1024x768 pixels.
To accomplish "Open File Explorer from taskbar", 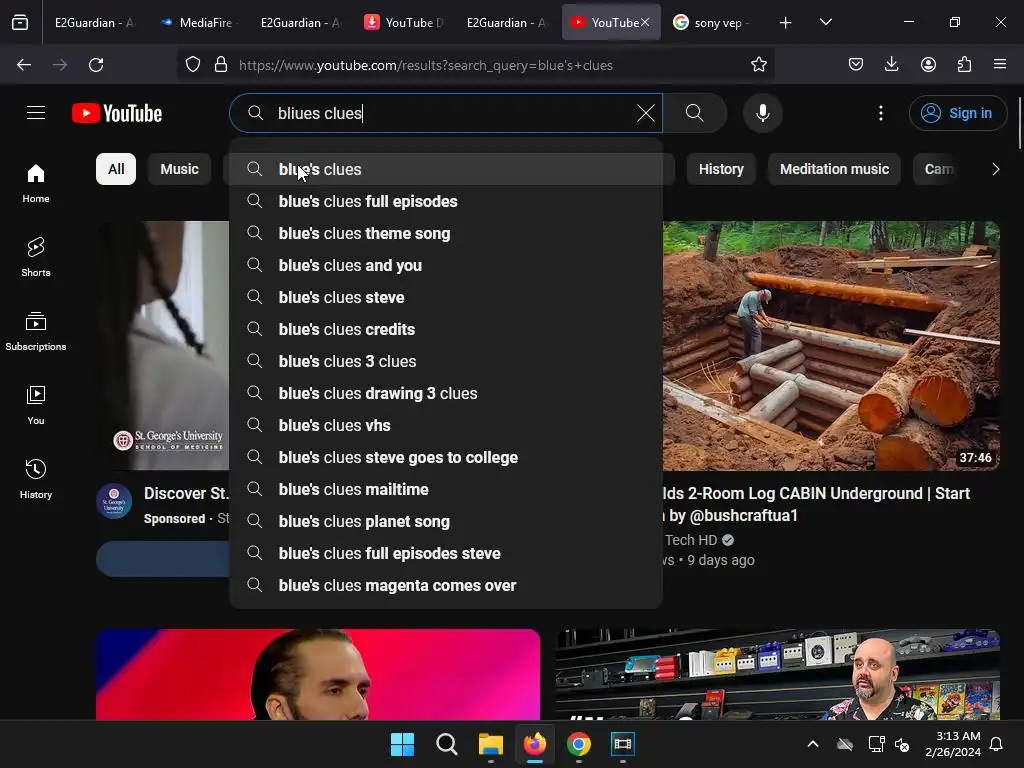I will tap(490, 744).
